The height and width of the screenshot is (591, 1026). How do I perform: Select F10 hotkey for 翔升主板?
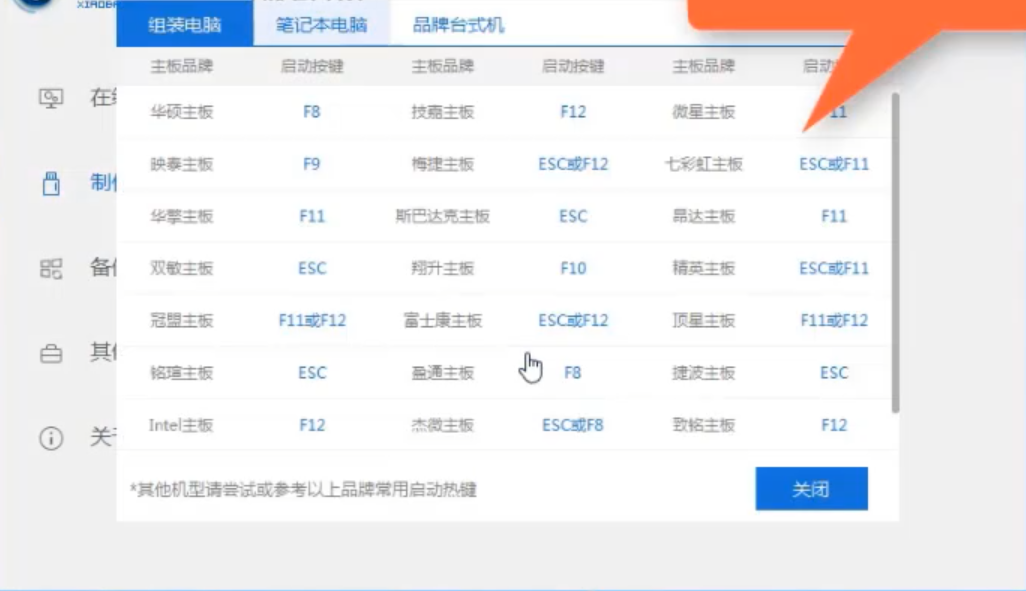click(573, 268)
